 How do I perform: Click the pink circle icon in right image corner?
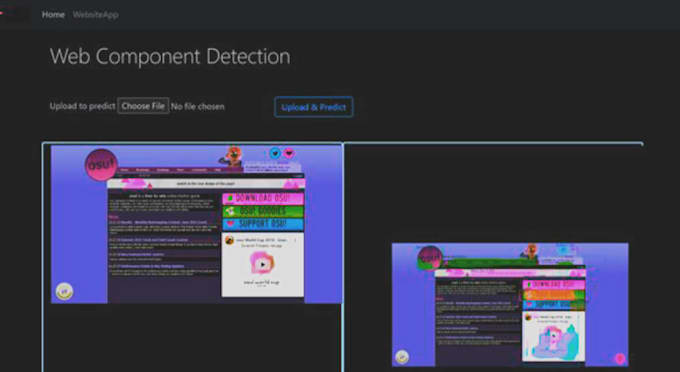620,358
